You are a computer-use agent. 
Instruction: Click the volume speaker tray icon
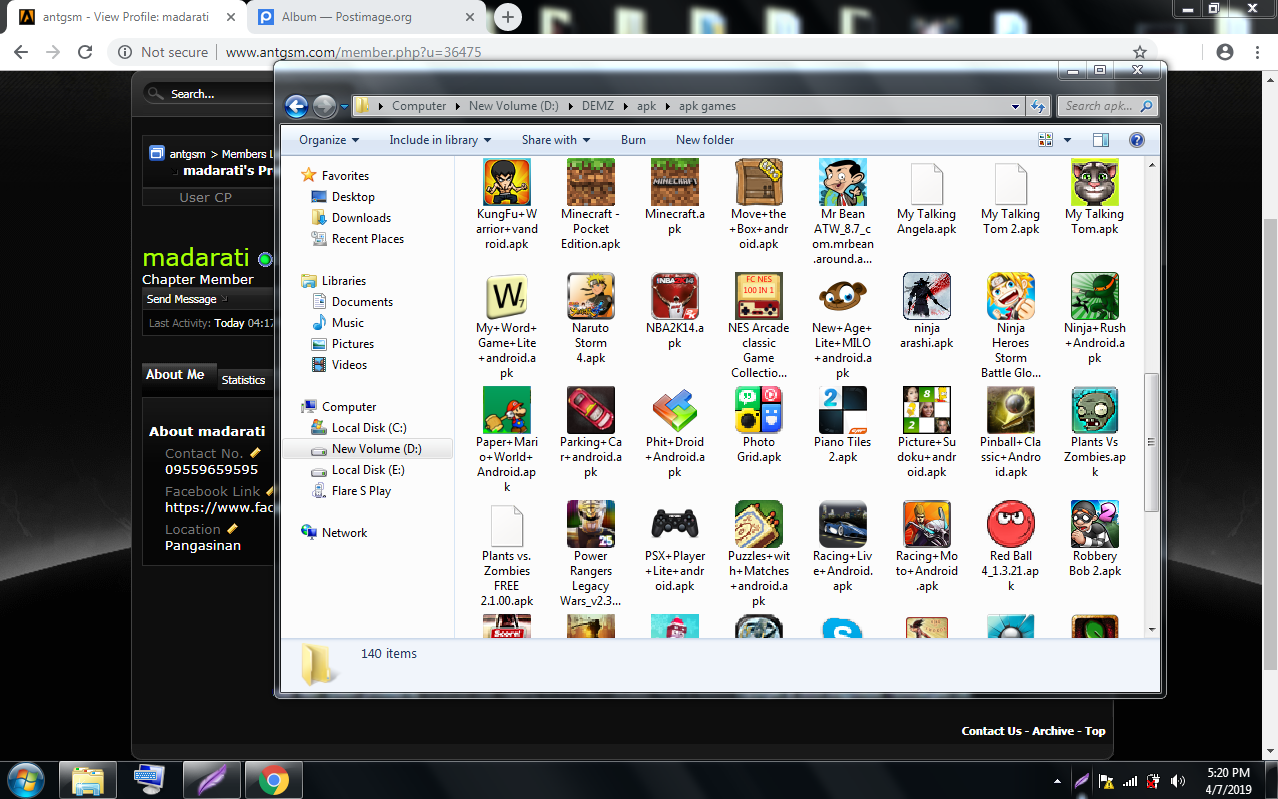[x=1177, y=781]
